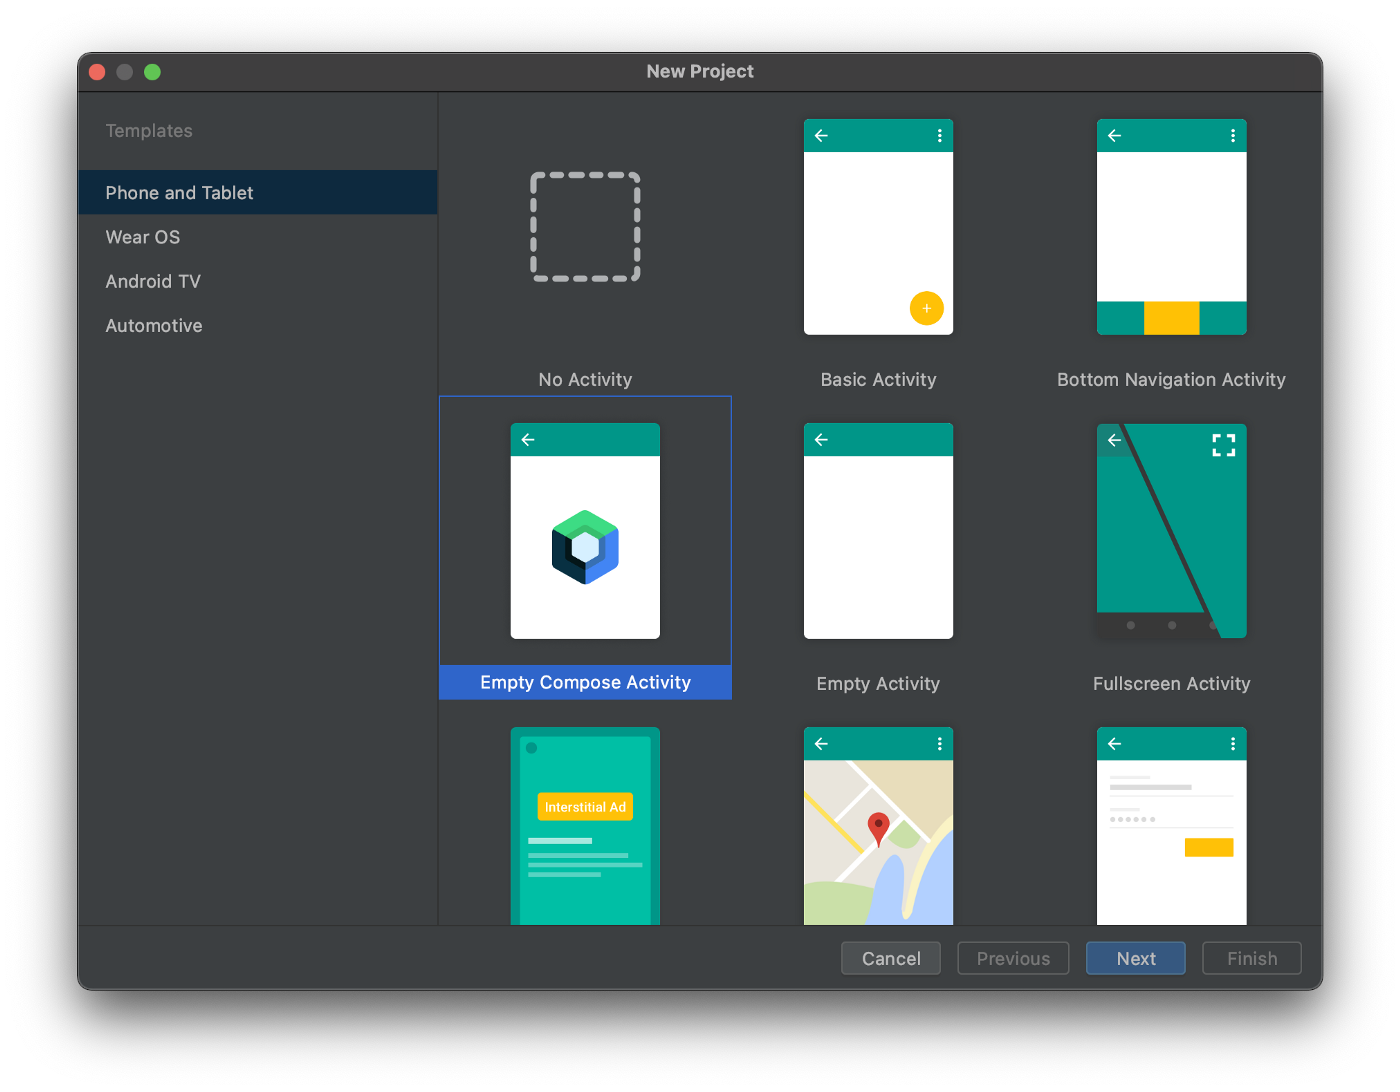This screenshot has height=1092, width=1400.
Task: Click the fullscreen expand icon in Fullscreen Activity preview
Action: click(1223, 445)
